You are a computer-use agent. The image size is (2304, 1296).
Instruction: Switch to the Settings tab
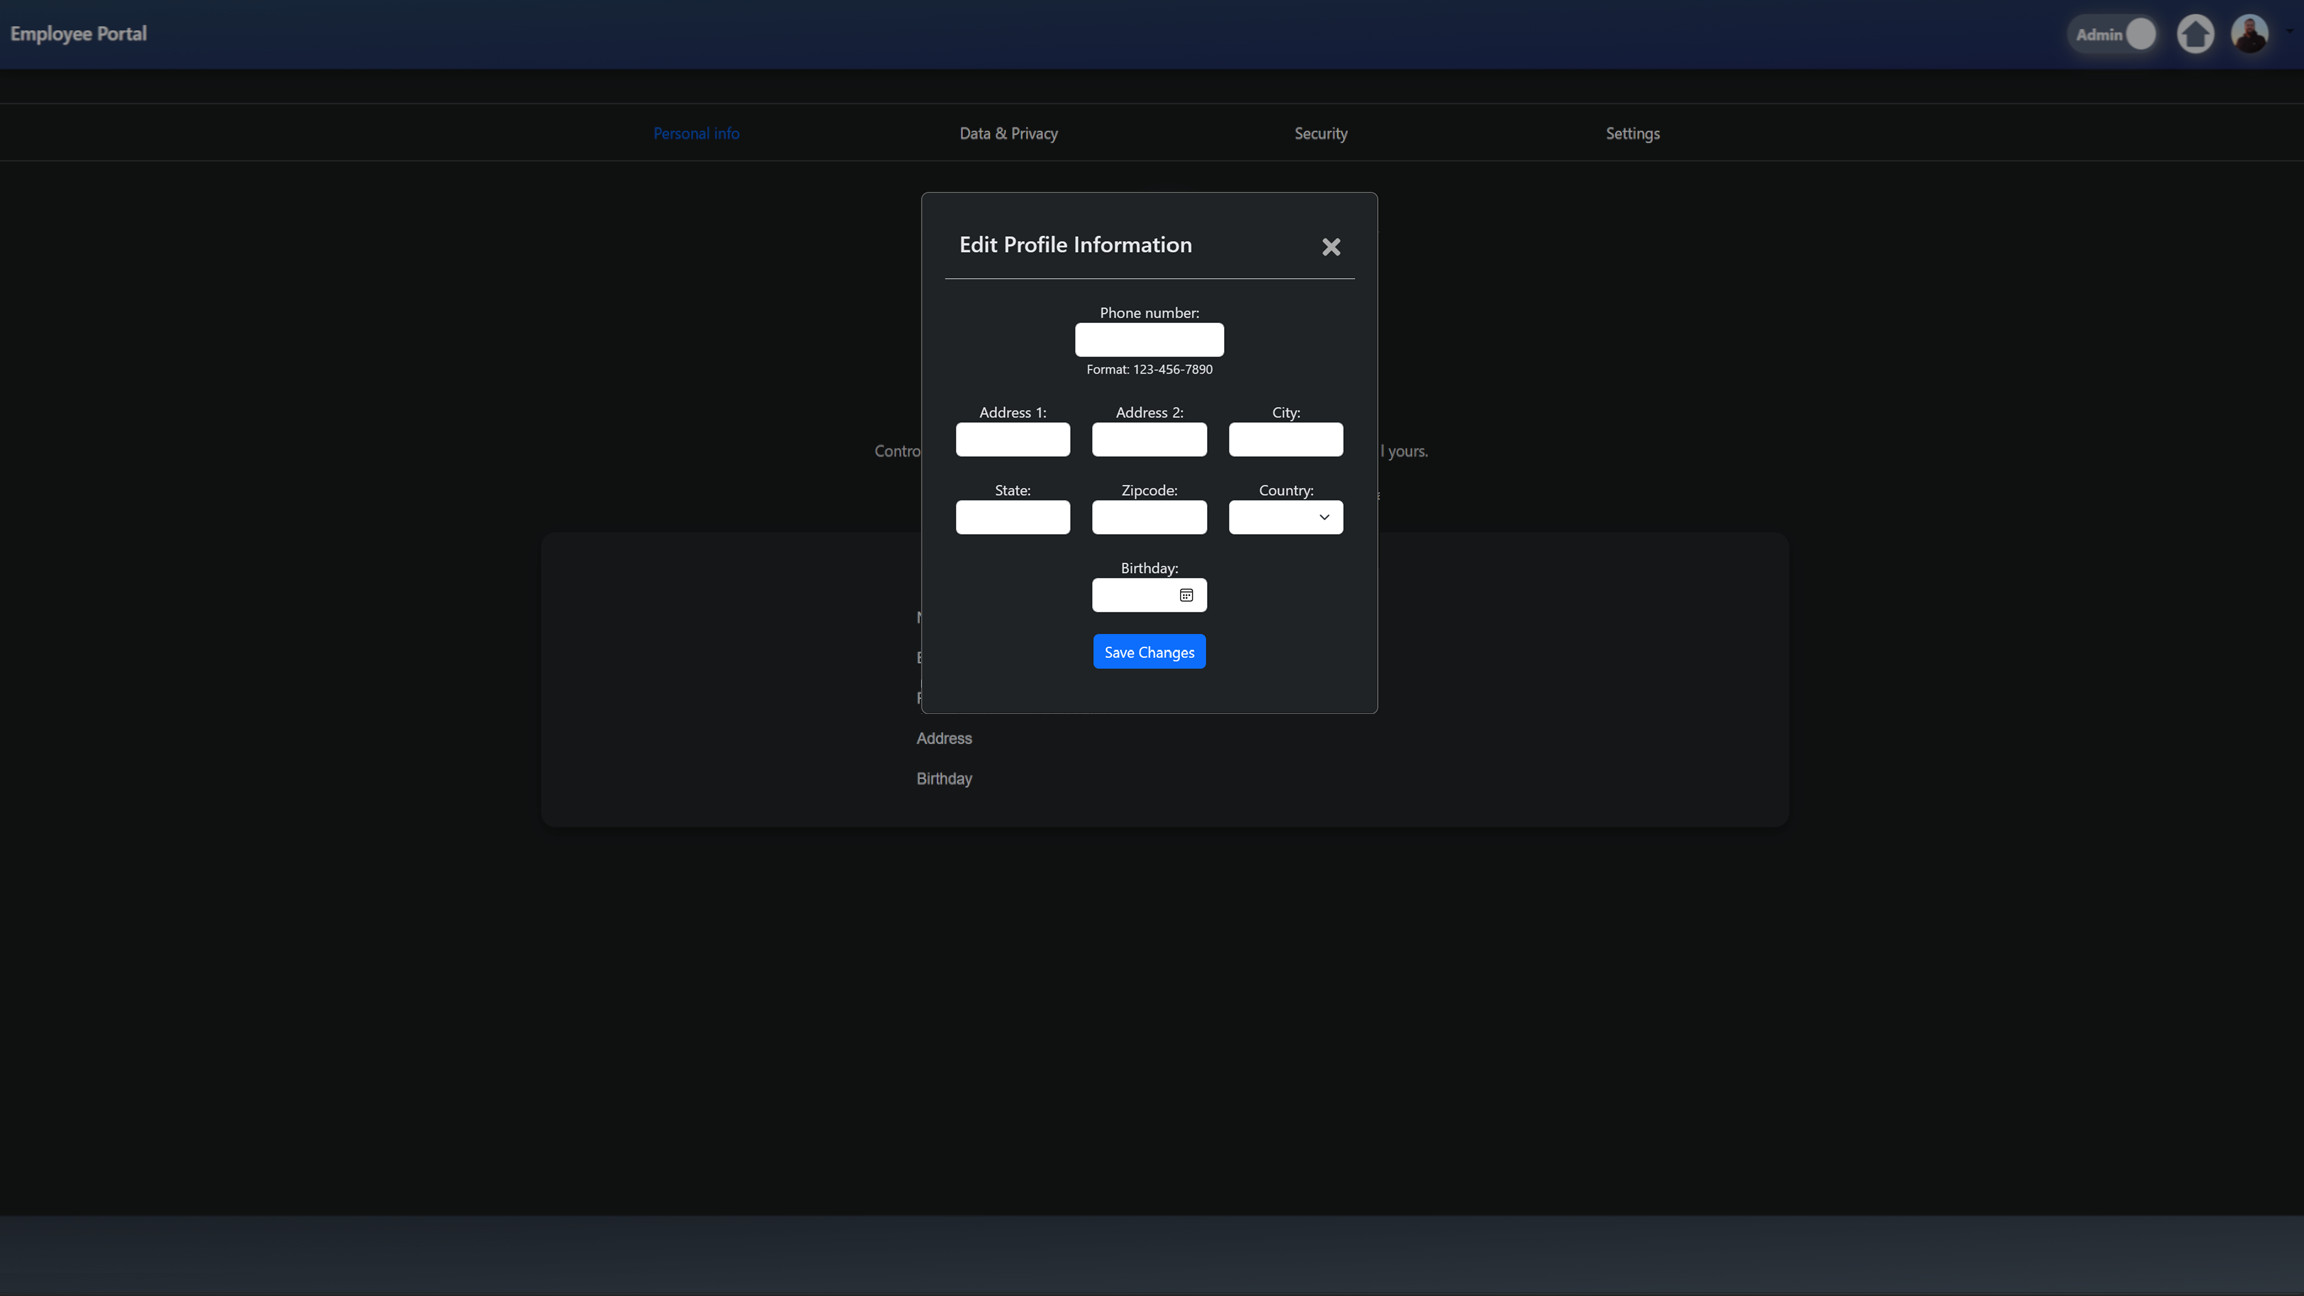click(x=1632, y=133)
